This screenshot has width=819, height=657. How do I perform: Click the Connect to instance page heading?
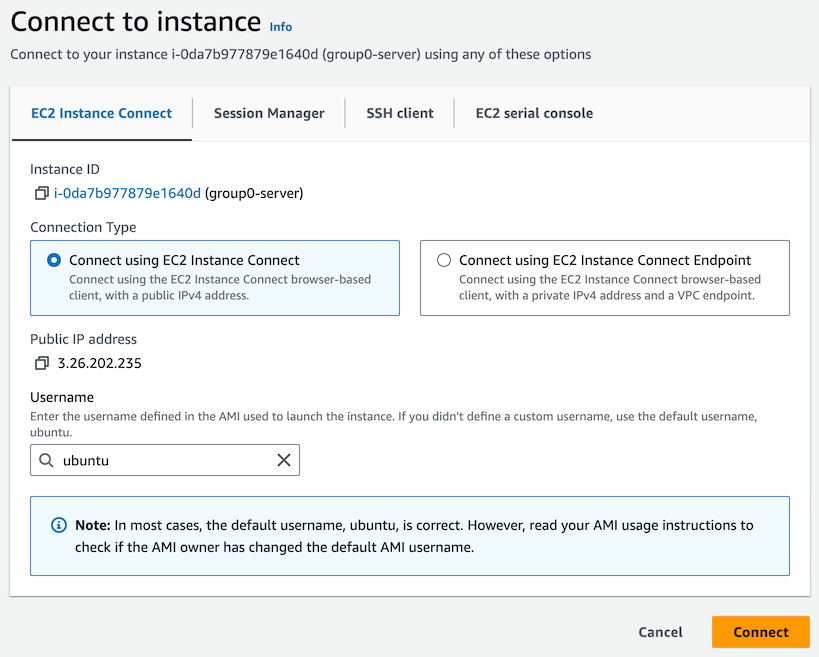(135, 22)
